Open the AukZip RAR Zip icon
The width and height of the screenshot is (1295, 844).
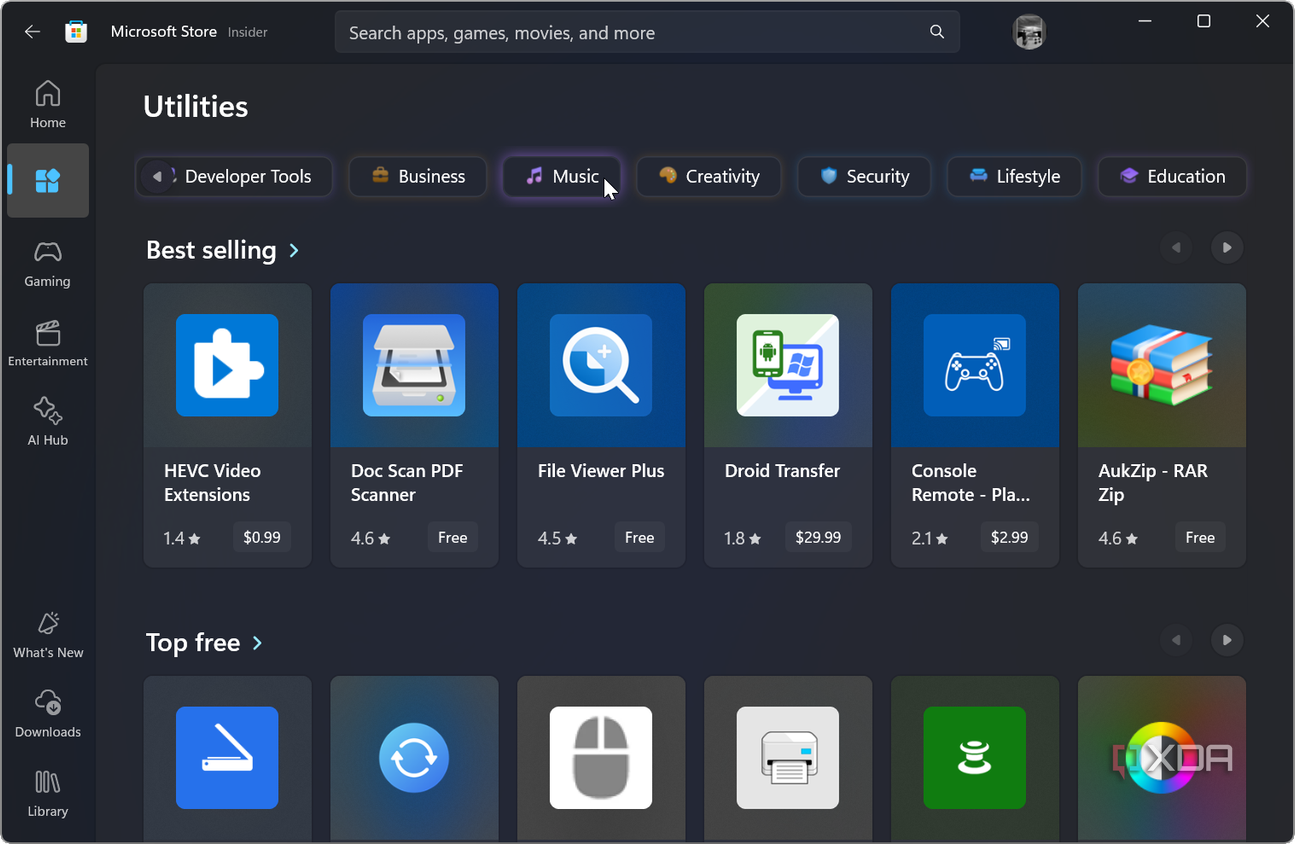(1162, 365)
